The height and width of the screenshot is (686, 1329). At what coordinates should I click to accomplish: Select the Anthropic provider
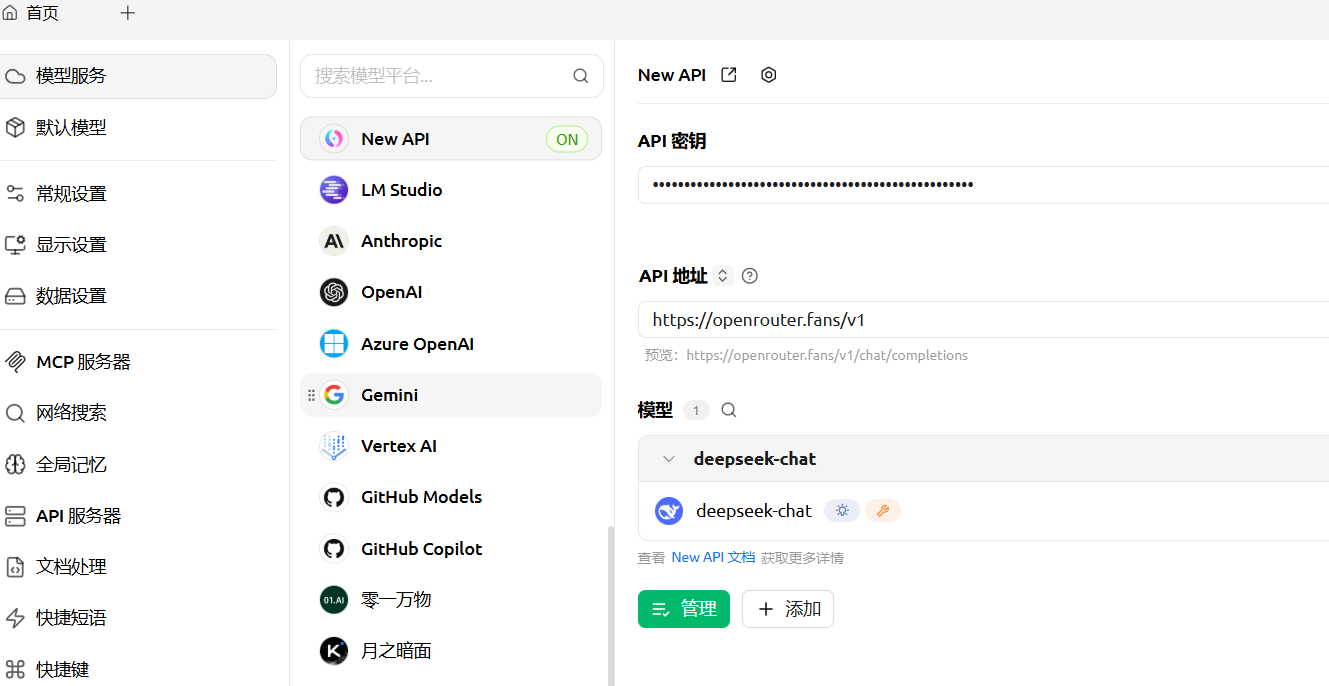tap(451, 241)
